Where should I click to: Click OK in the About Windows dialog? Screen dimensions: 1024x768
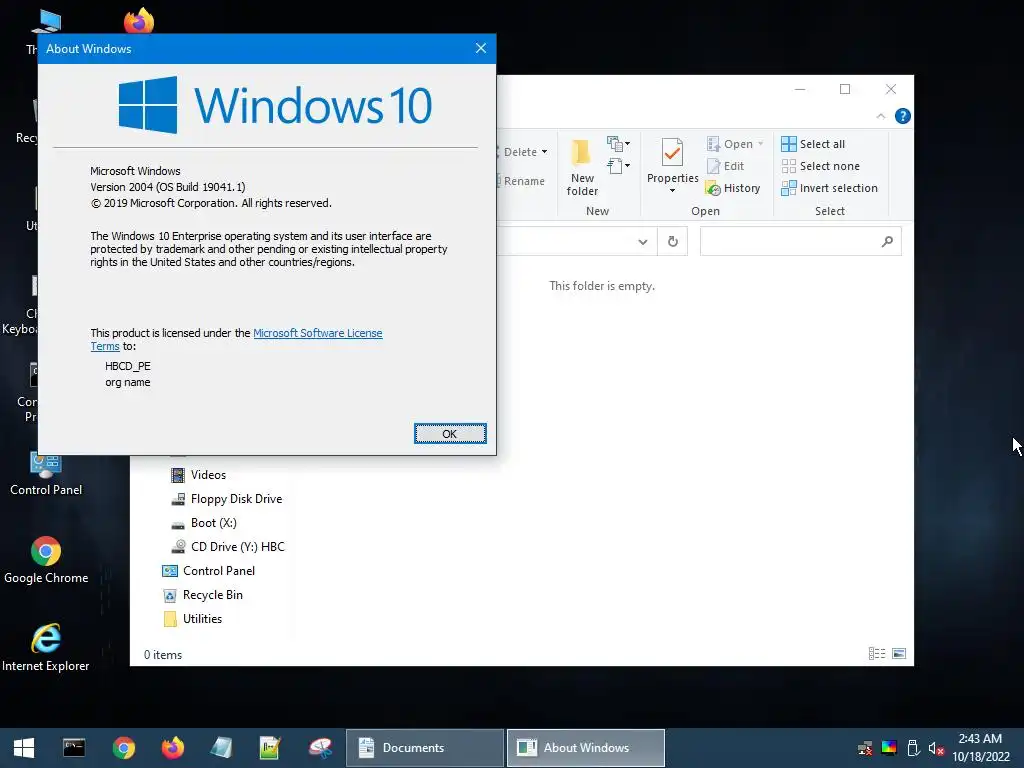pos(450,434)
